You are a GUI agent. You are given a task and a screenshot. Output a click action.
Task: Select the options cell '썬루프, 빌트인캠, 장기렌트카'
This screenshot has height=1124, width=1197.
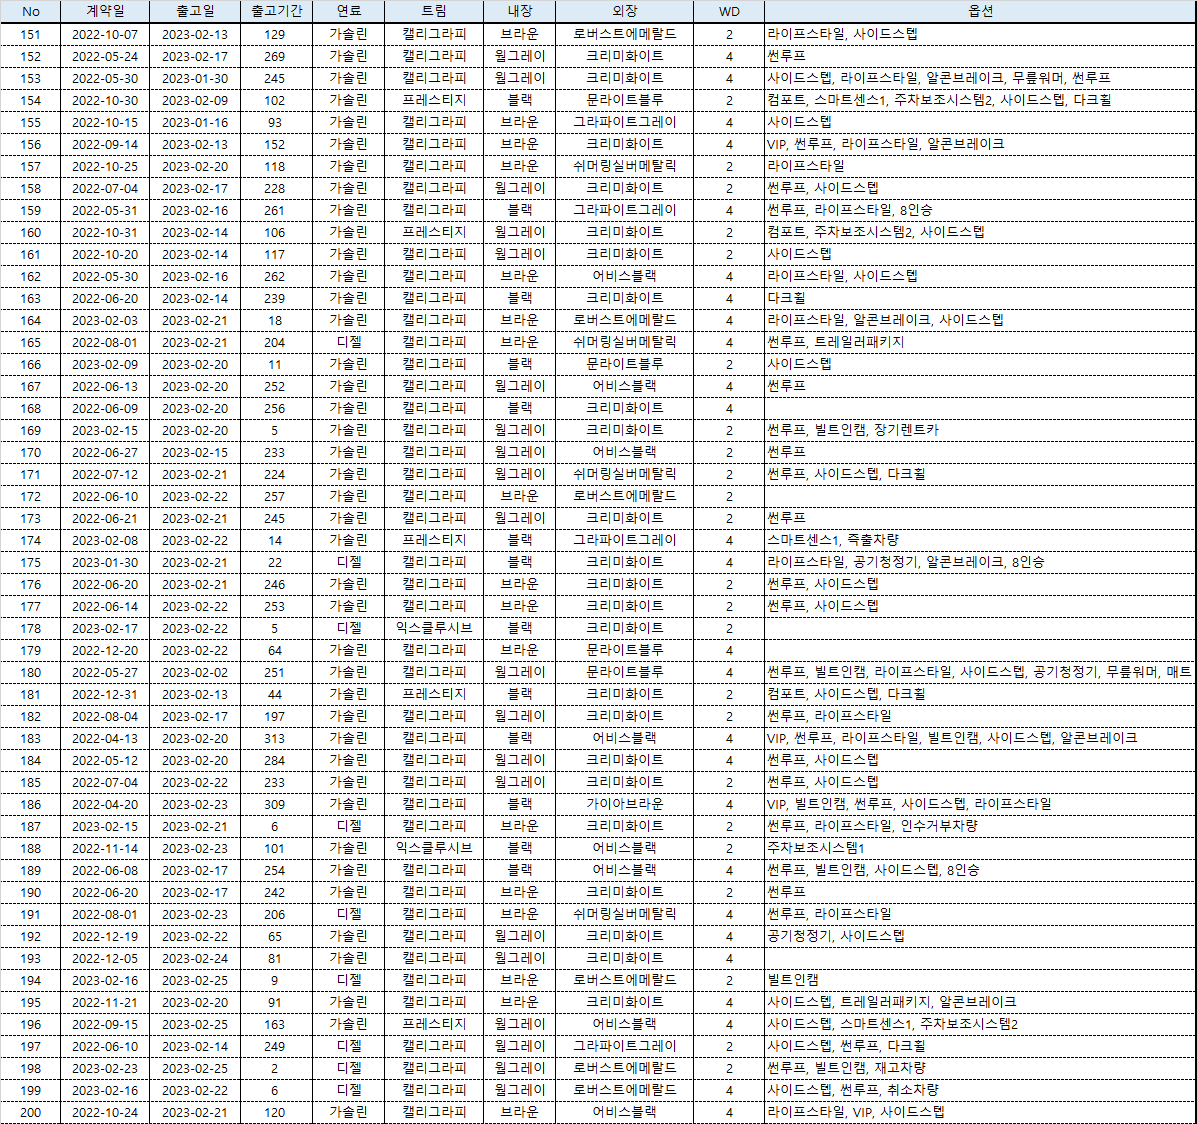(980, 431)
